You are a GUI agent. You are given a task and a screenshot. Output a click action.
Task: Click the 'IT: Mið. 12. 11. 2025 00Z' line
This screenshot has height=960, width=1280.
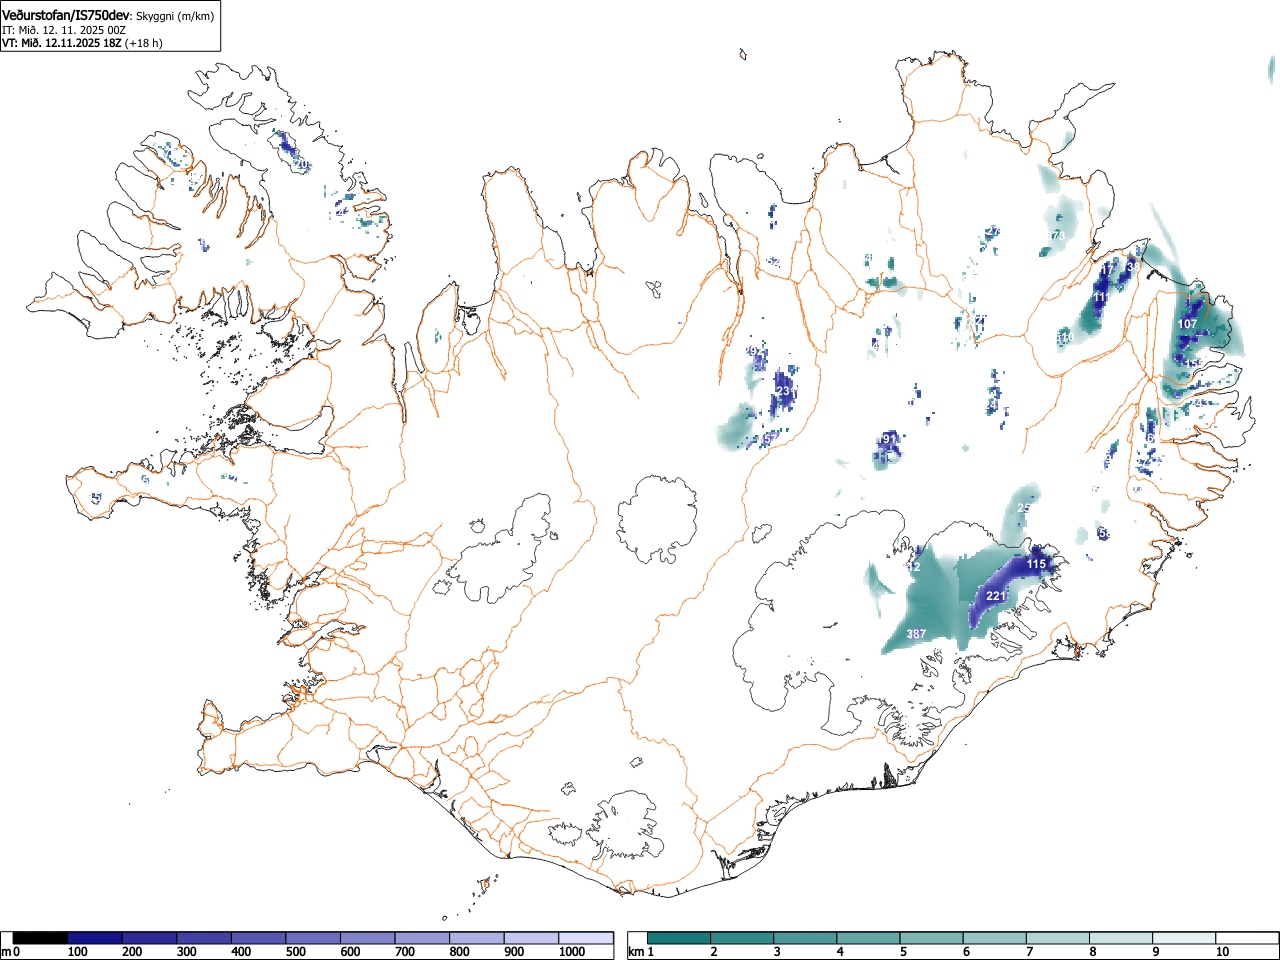[x=64, y=30]
